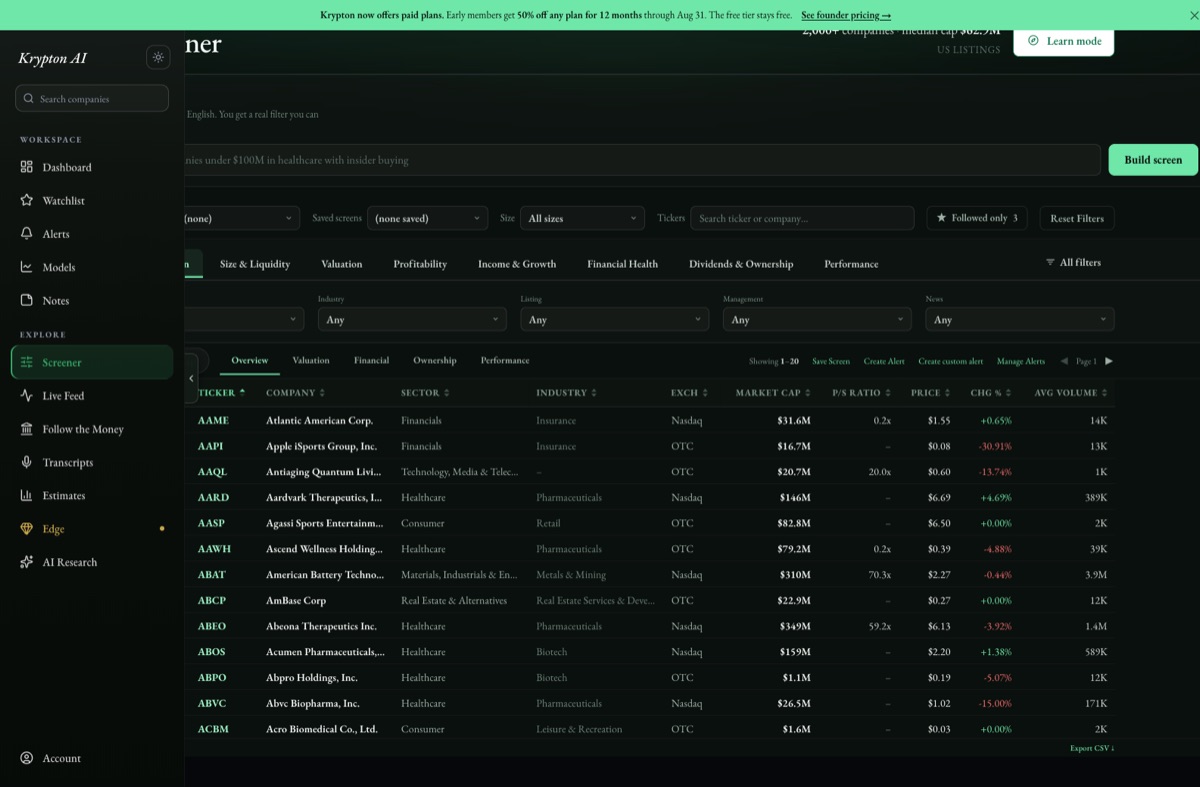The height and width of the screenshot is (787, 1200).
Task: Click Export CSV link
Action: pos(1092,748)
